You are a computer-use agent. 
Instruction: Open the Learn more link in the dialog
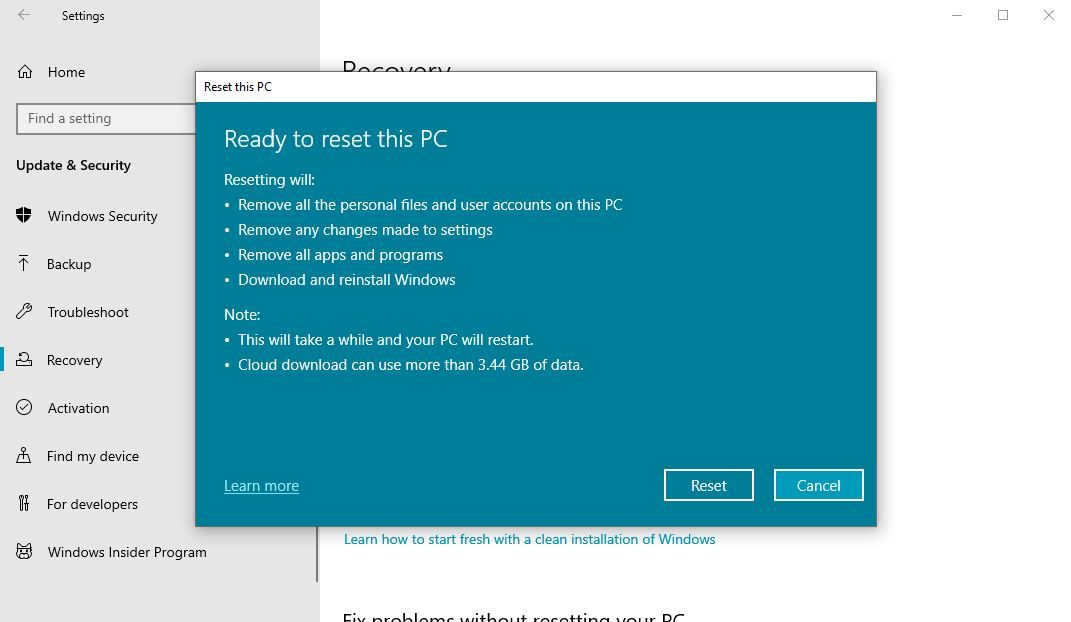coord(262,485)
